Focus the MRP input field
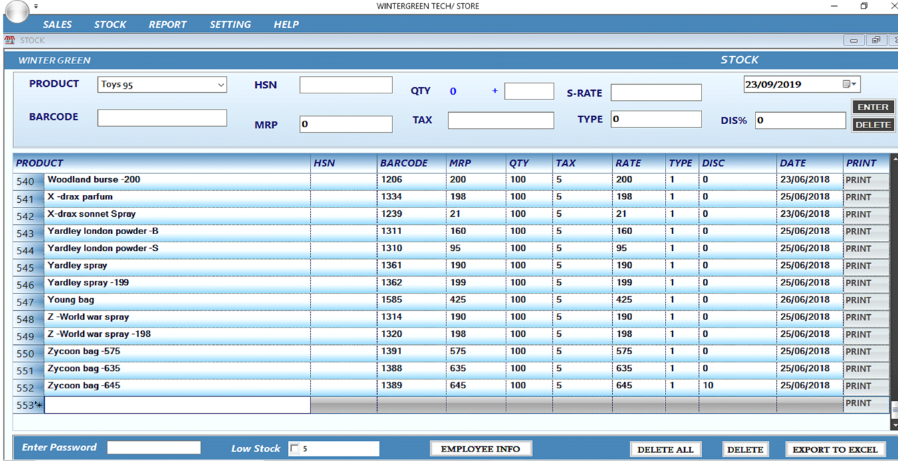Image resolution: width=898 pixels, height=461 pixels. point(346,124)
